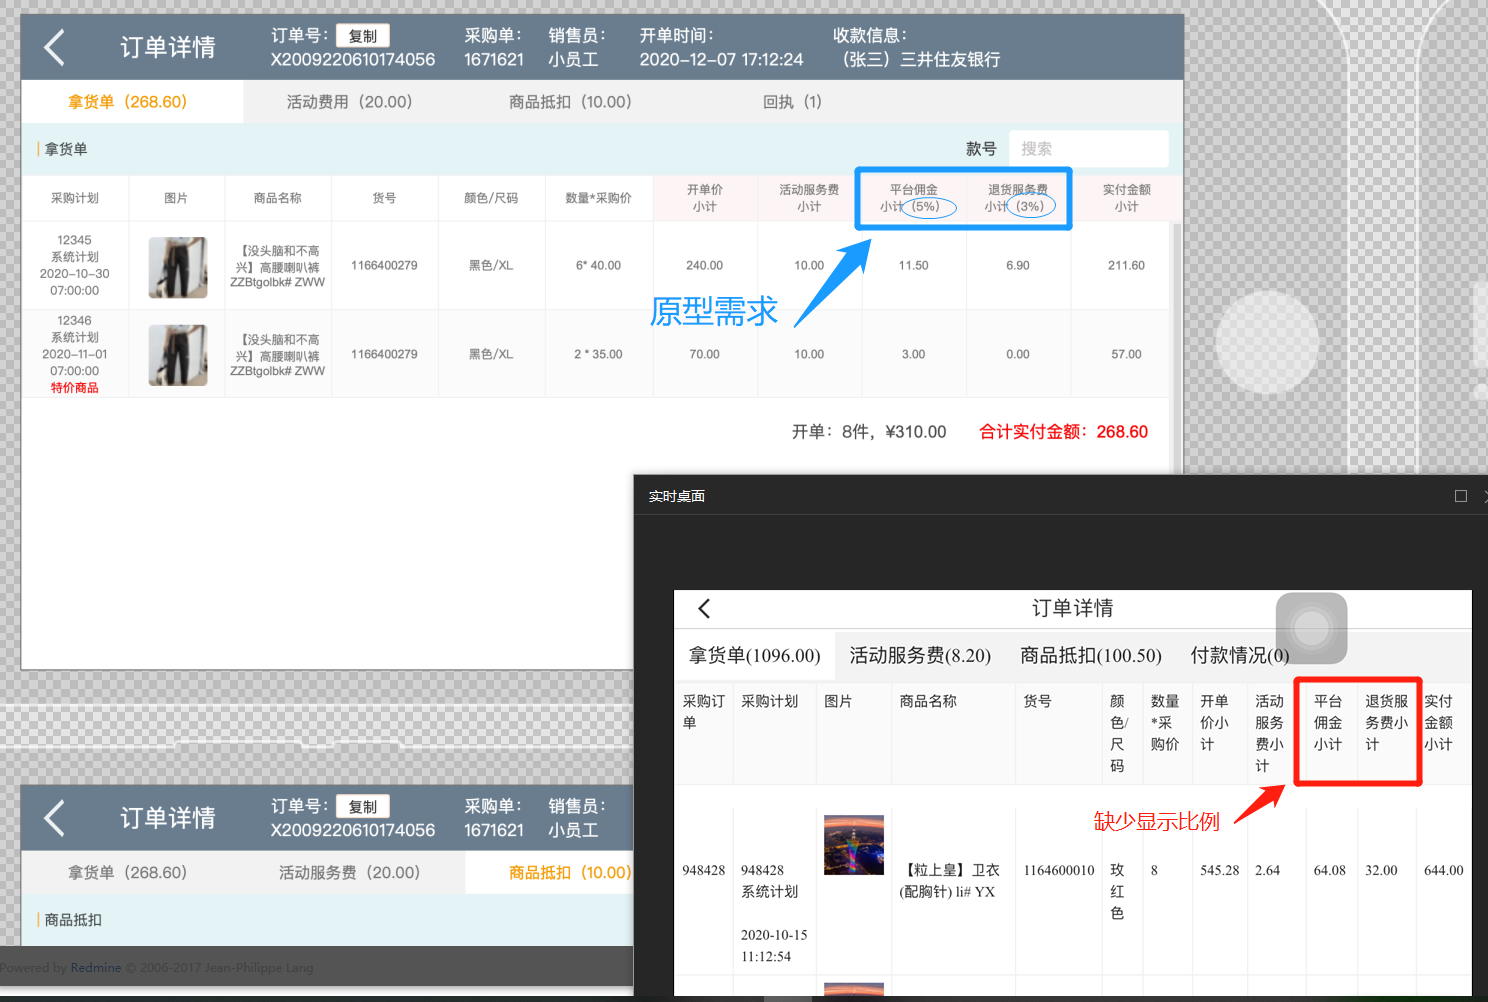Select 开单:8件,¥310.00 summary text
Screen dimensions: 1488x1002
click(x=869, y=432)
